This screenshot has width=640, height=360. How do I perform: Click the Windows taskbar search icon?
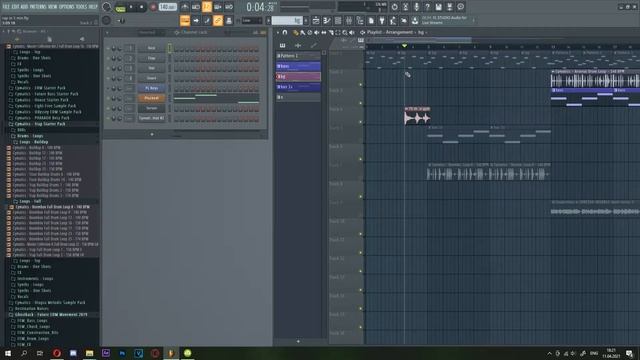[x=24, y=353]
